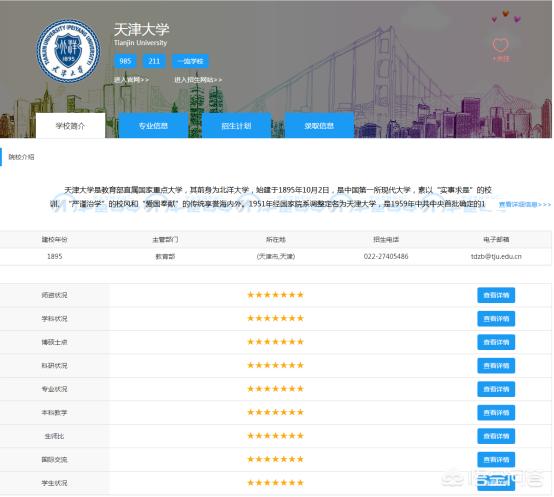This screenshot has width=554, height=497.
Task: Click the star rating for 师资状况
Action: 276,295
